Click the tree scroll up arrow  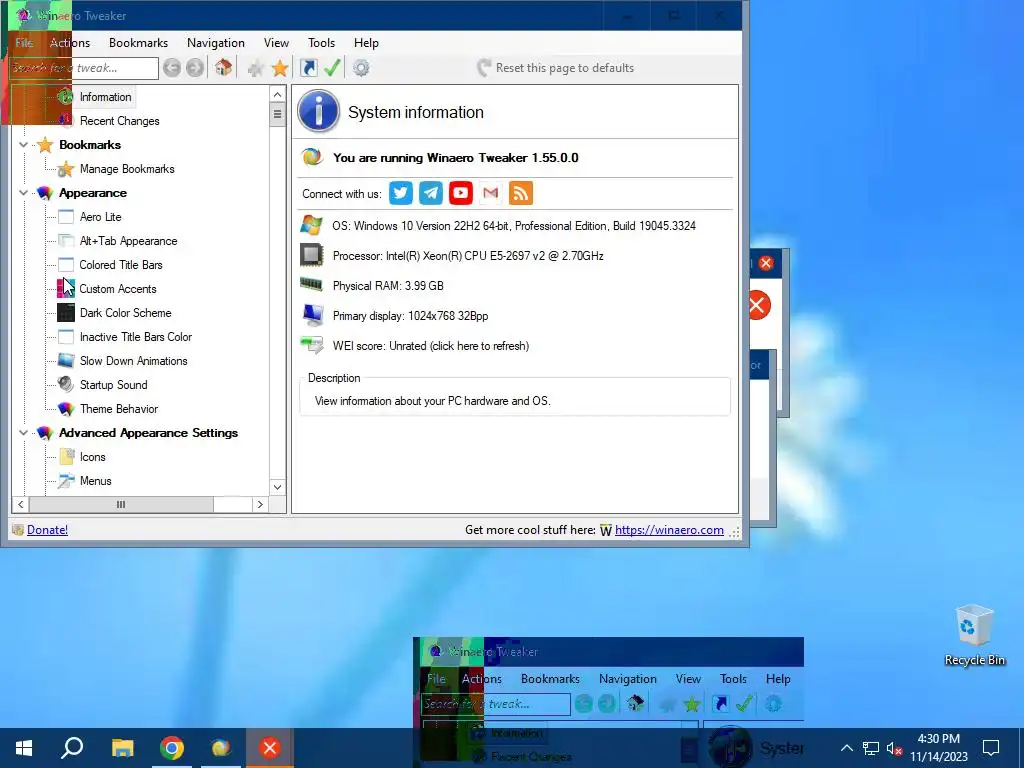278,95
